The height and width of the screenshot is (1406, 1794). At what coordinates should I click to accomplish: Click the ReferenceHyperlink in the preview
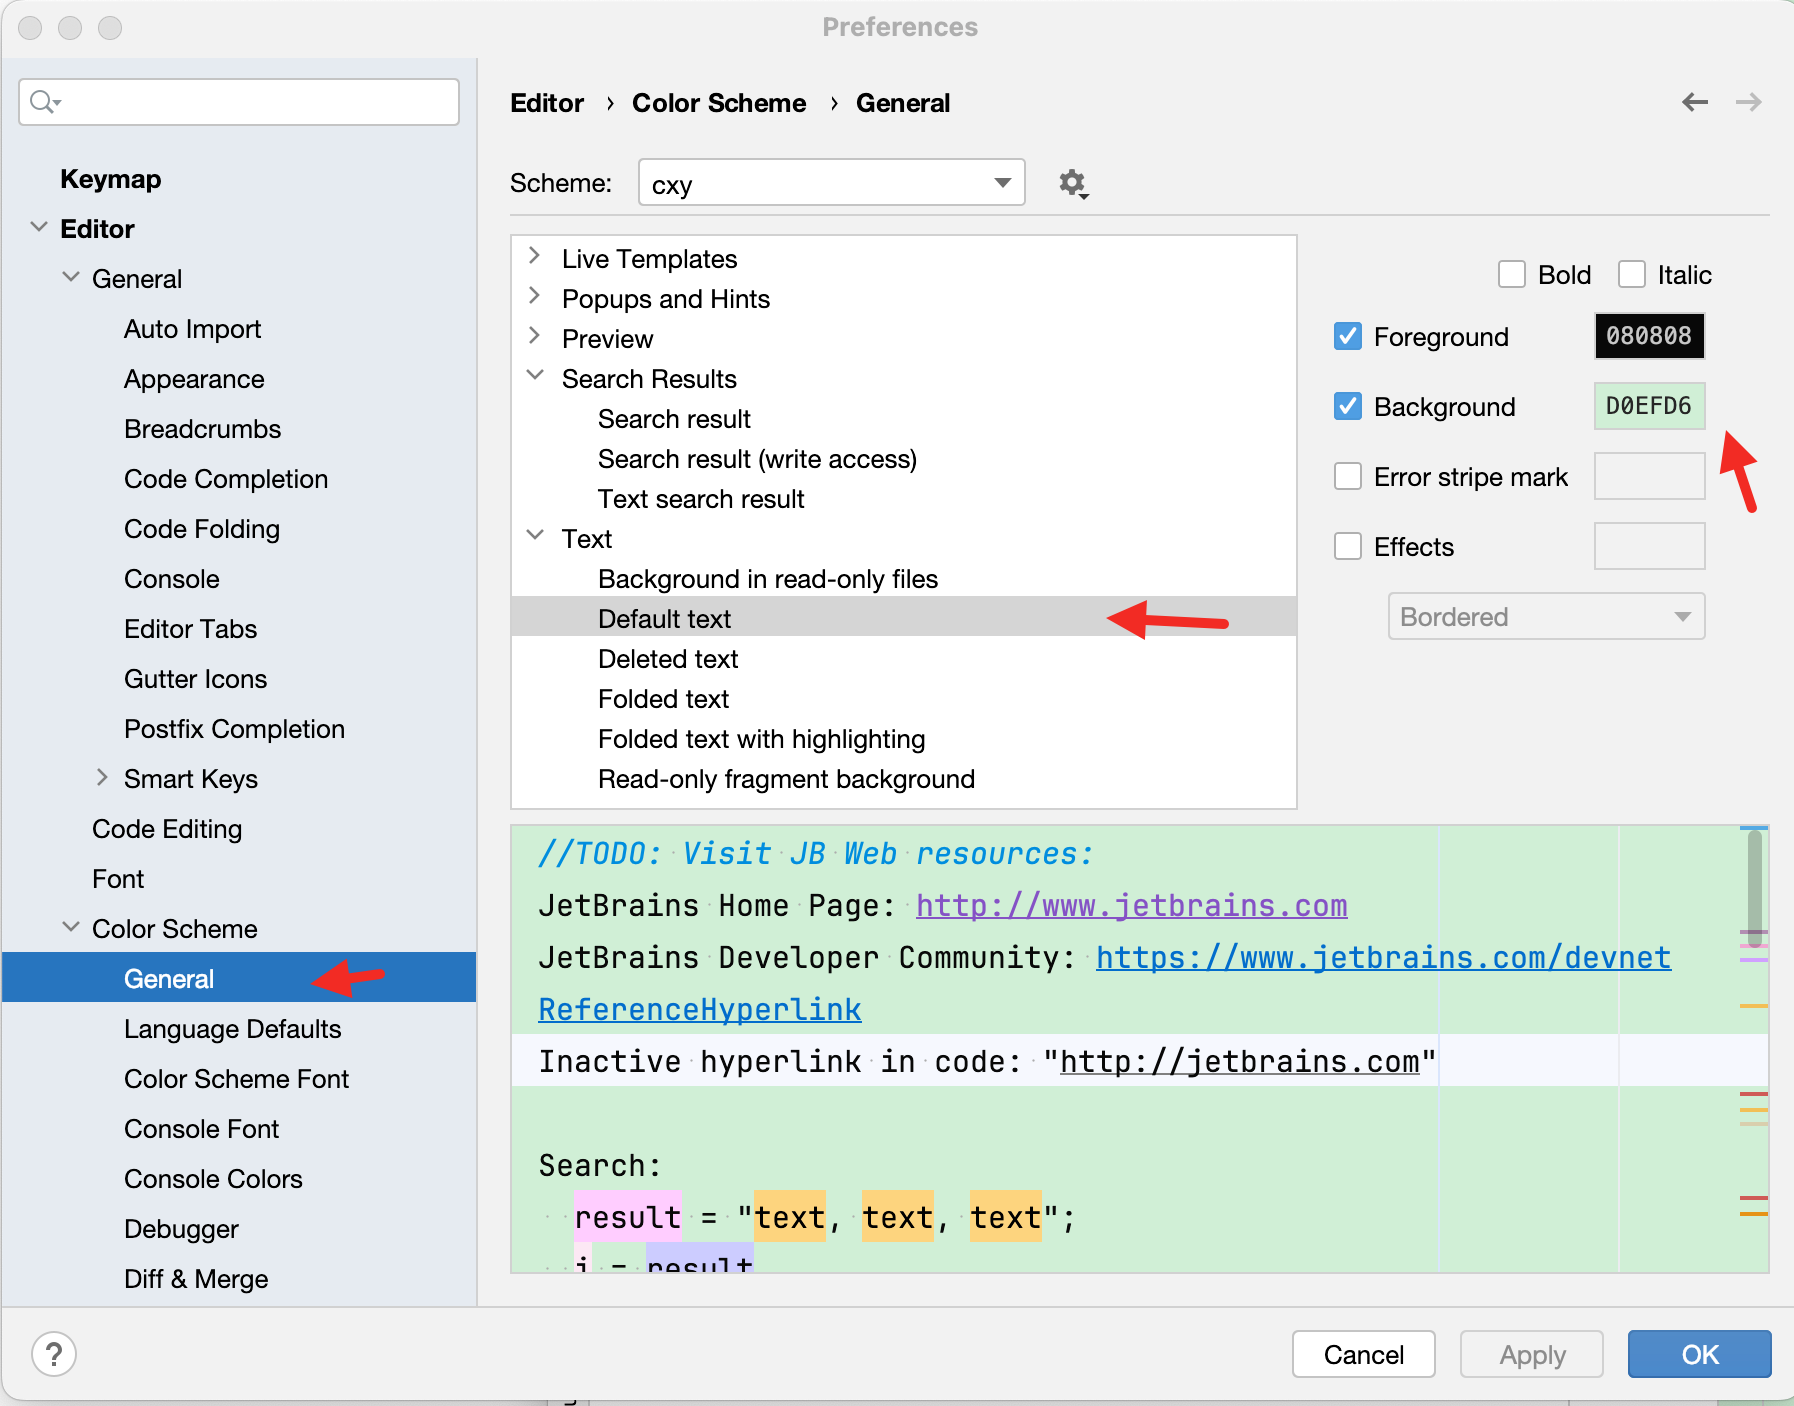pos(699,1010)
